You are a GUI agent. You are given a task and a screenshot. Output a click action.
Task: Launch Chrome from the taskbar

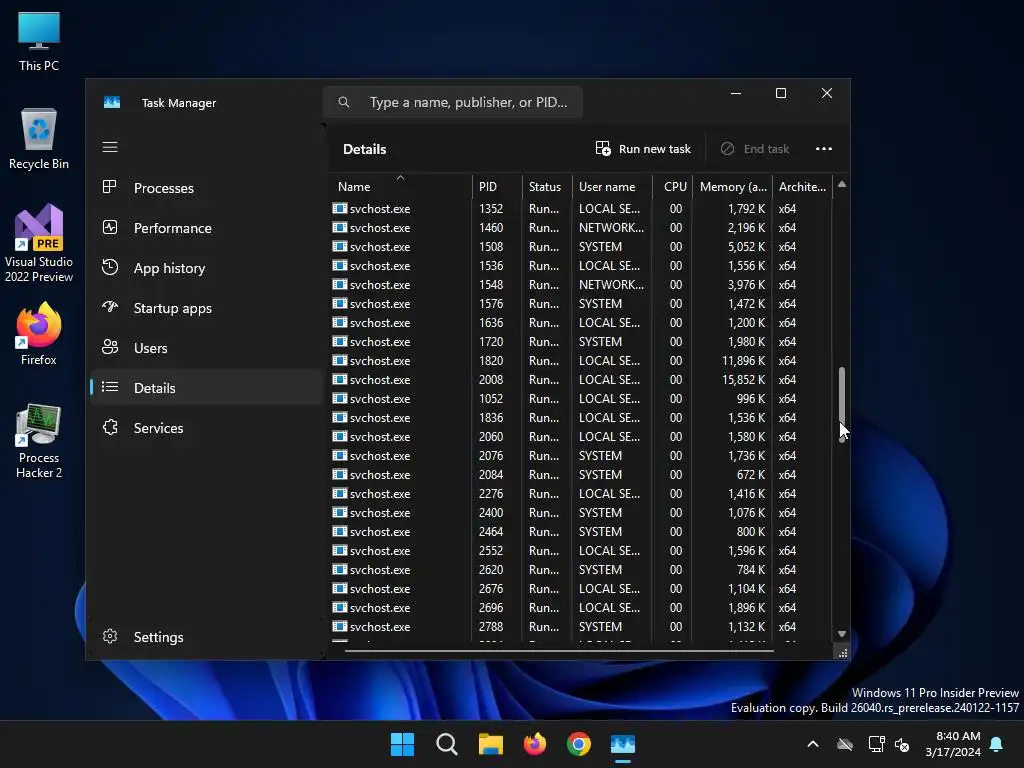click(x=579, y=744)
